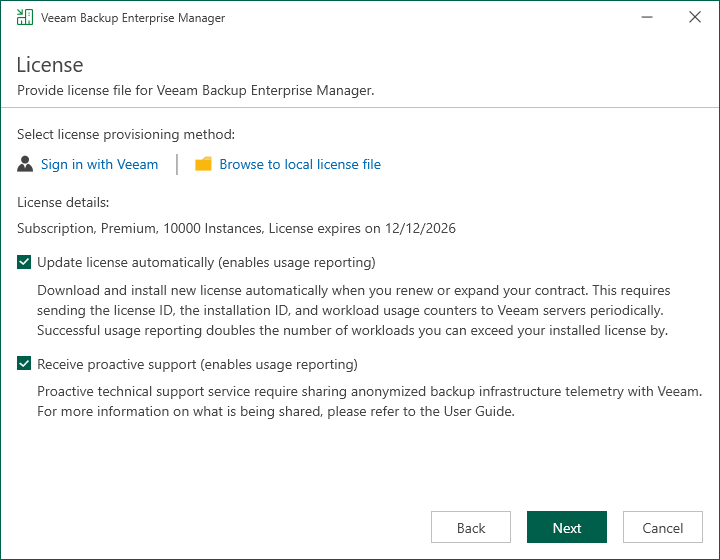Click the automatic license download description paragraph

[353, 310]
